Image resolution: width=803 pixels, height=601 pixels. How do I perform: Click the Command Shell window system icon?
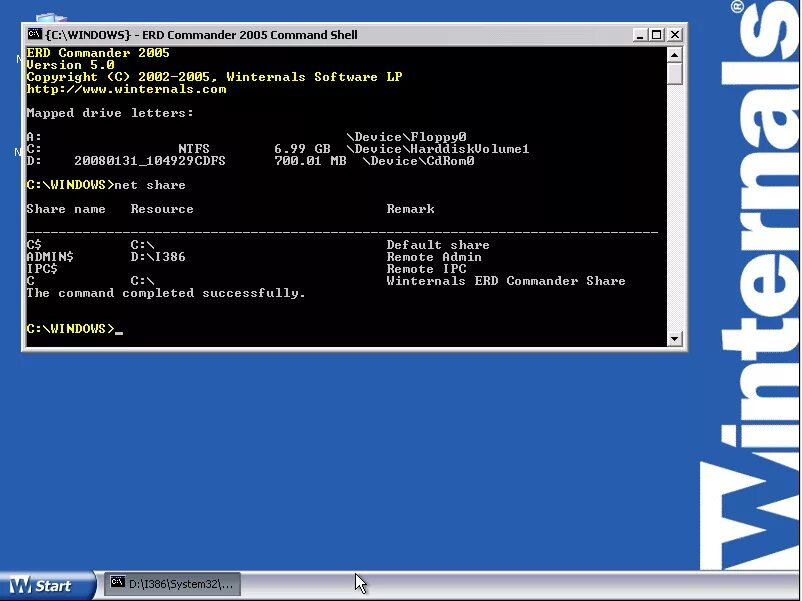pos(34,35)
